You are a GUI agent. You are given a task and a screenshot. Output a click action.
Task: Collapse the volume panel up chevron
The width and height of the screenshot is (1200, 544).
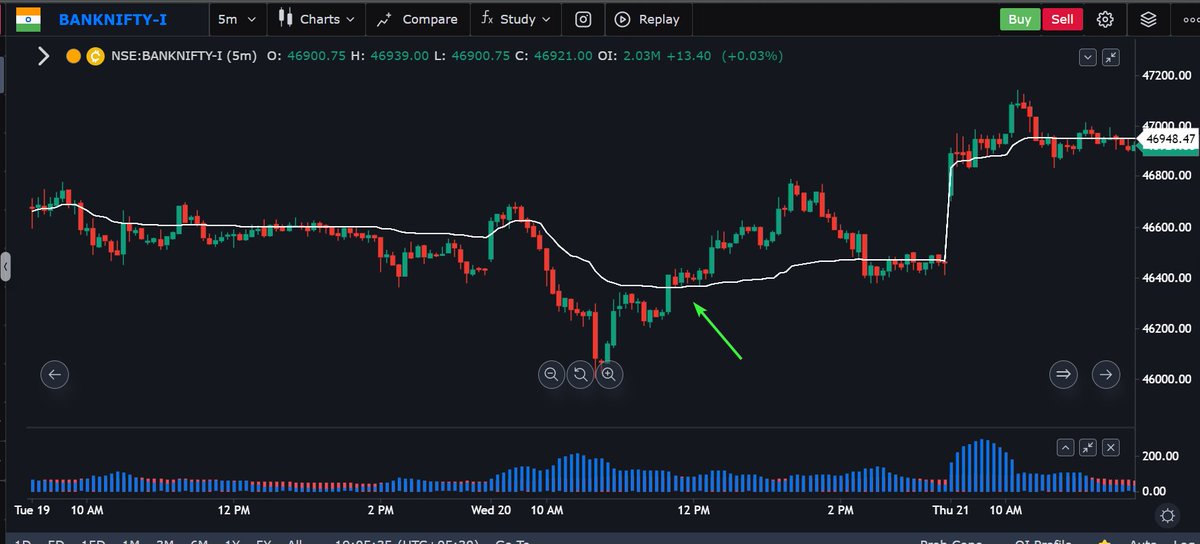1065,448
